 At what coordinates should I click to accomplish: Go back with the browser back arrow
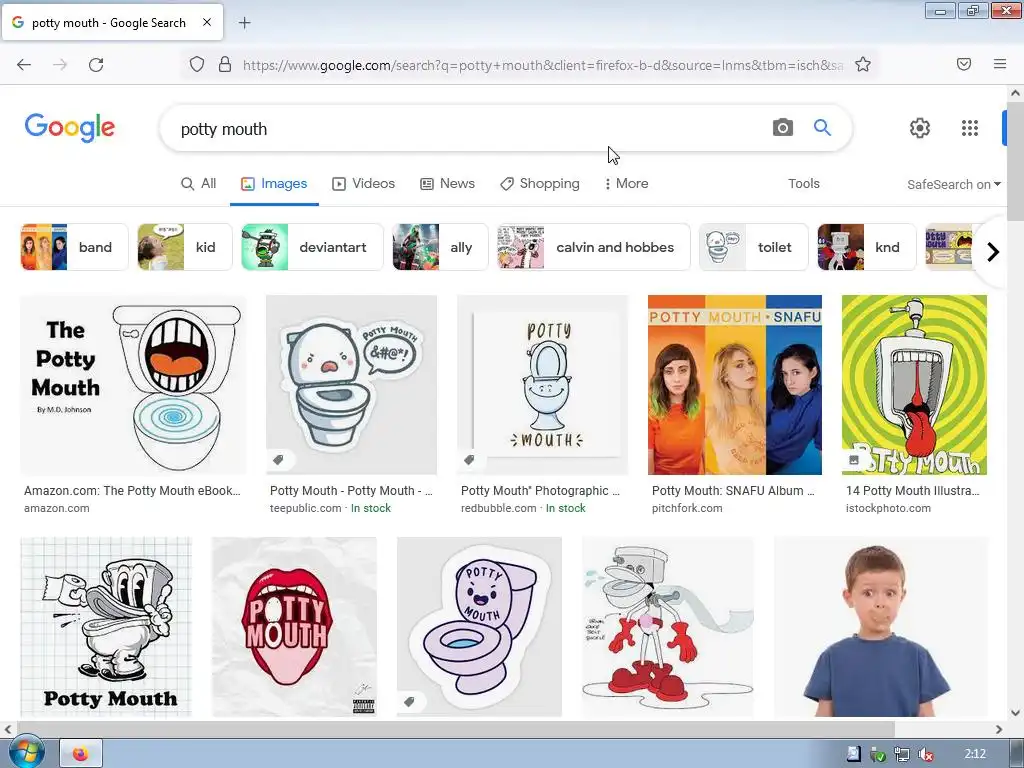click(x=24, y=65)
